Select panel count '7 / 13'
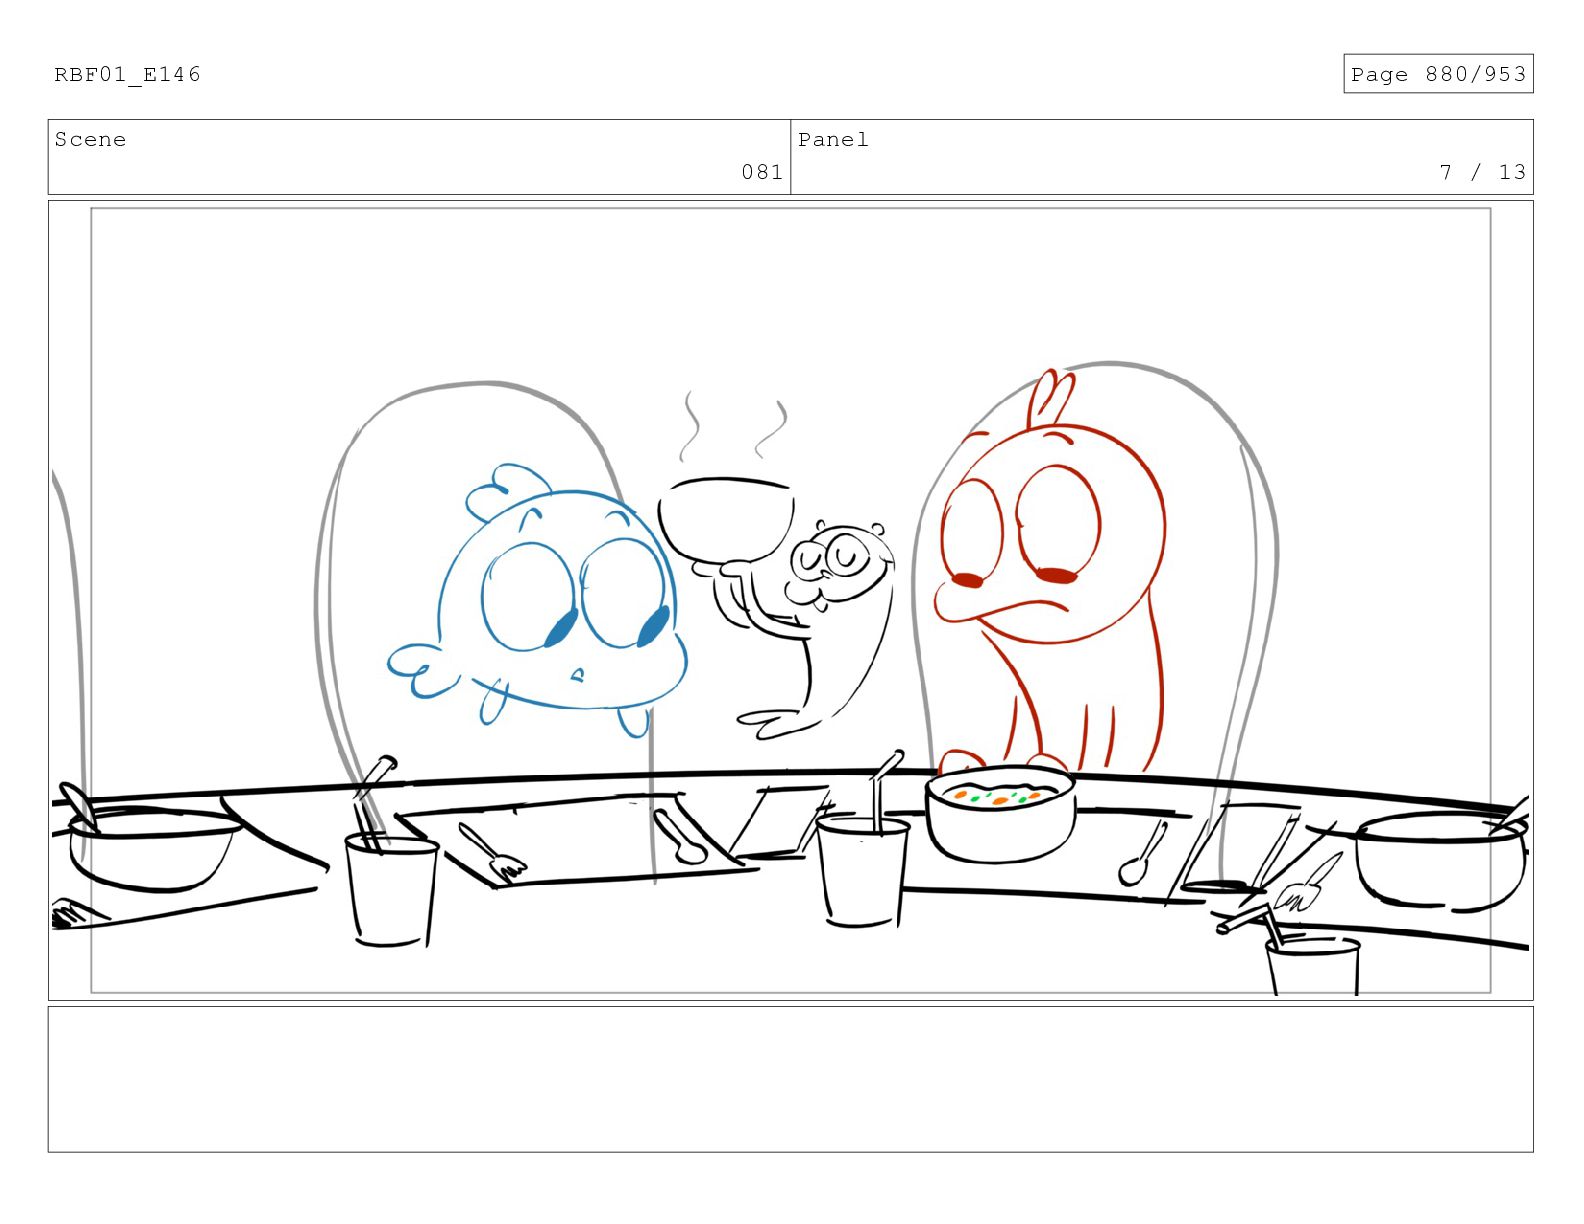This screenshot has width=1584, height=1224. click(1483, 172)
